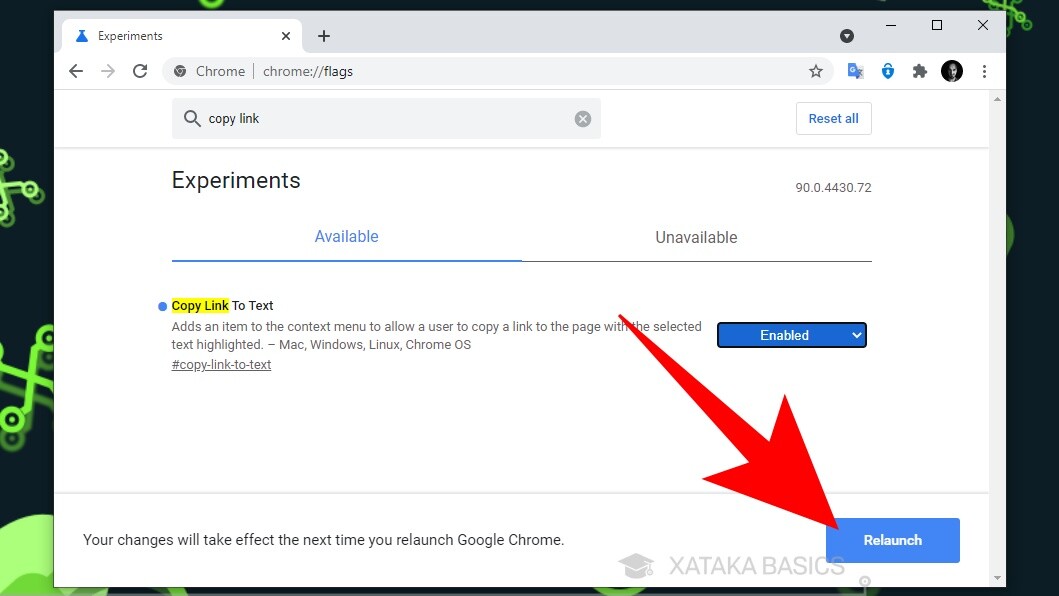
Task: Click the shield security icon in the toolbar
Action: [888, 71]
